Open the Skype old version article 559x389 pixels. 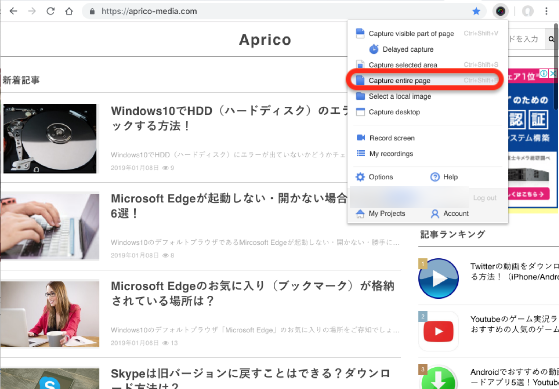[251, 378]
